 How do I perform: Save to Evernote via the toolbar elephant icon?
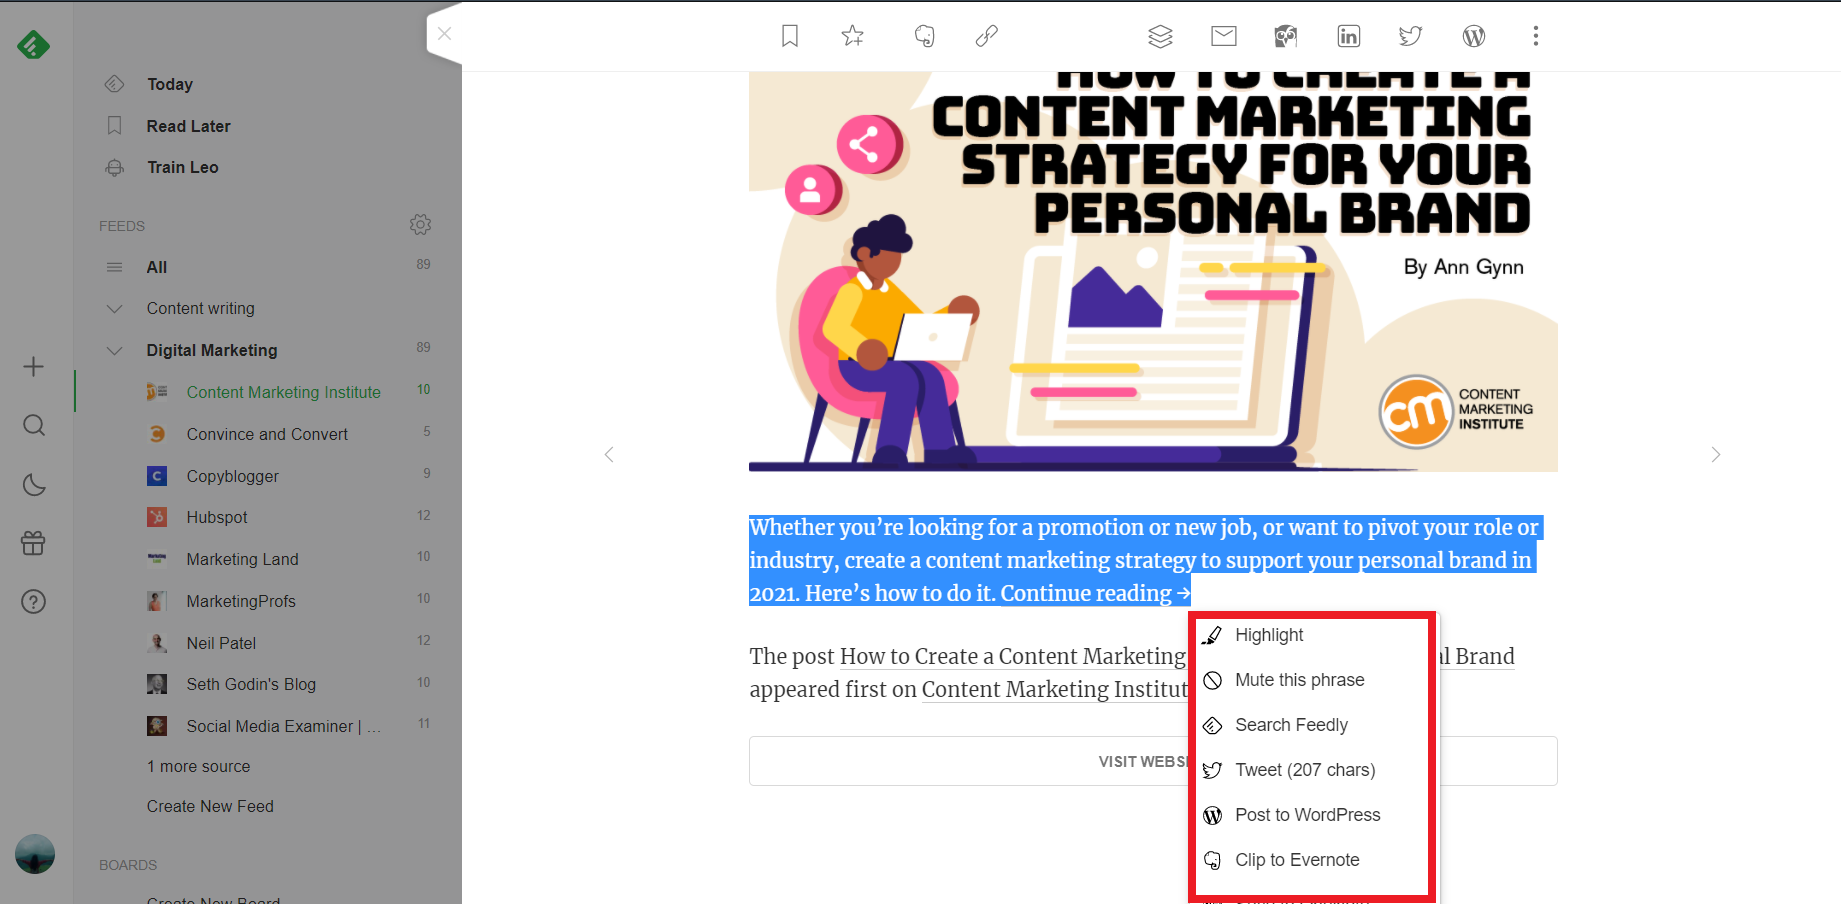[925, 36]
